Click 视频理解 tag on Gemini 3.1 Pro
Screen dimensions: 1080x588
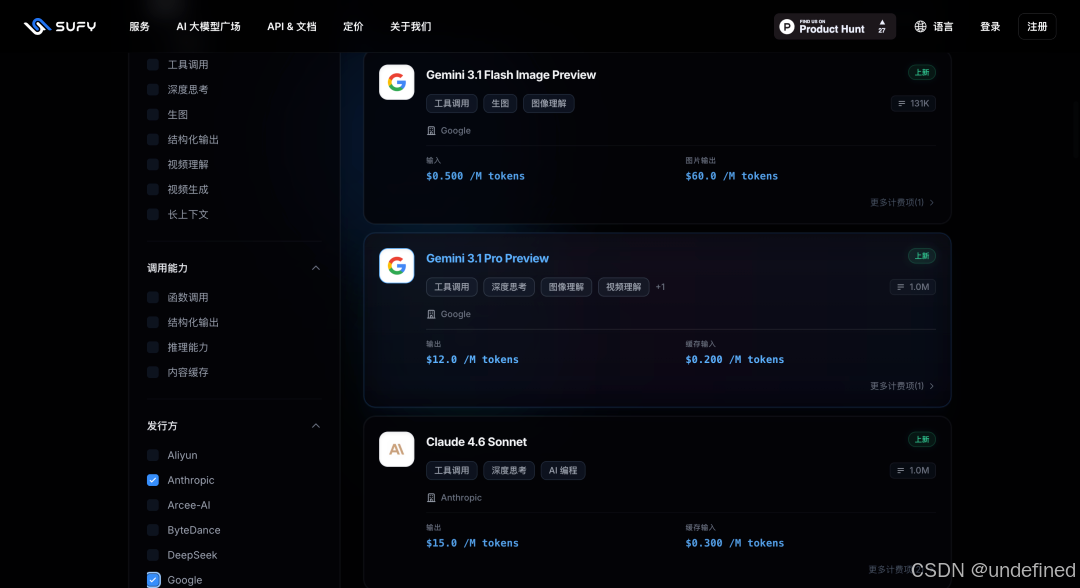(623, 287)
